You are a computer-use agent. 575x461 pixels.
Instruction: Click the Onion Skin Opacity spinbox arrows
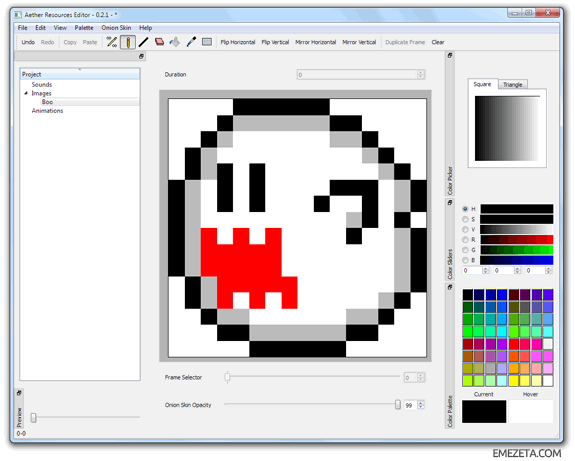coord(421,405)
